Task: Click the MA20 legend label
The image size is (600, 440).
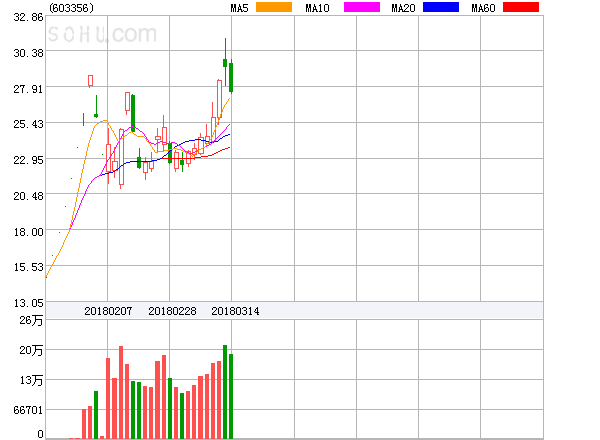Action: 403,8
